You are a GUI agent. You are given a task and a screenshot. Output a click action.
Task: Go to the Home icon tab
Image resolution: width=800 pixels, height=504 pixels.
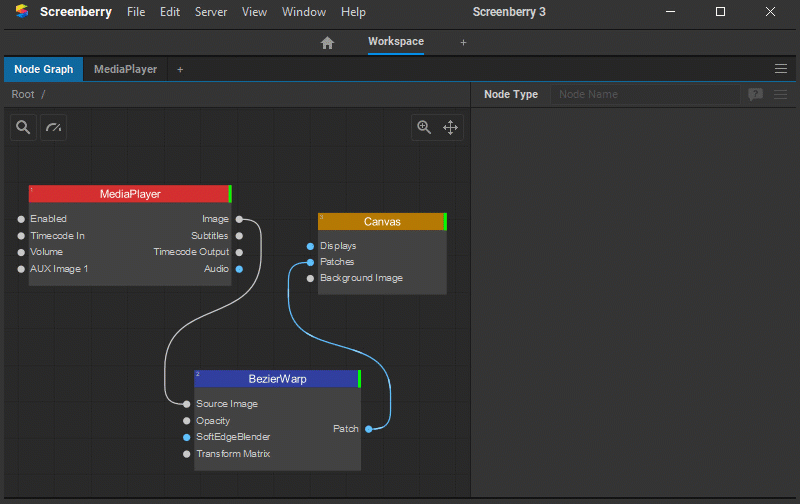pyautogui.click(x=328, y=42)
